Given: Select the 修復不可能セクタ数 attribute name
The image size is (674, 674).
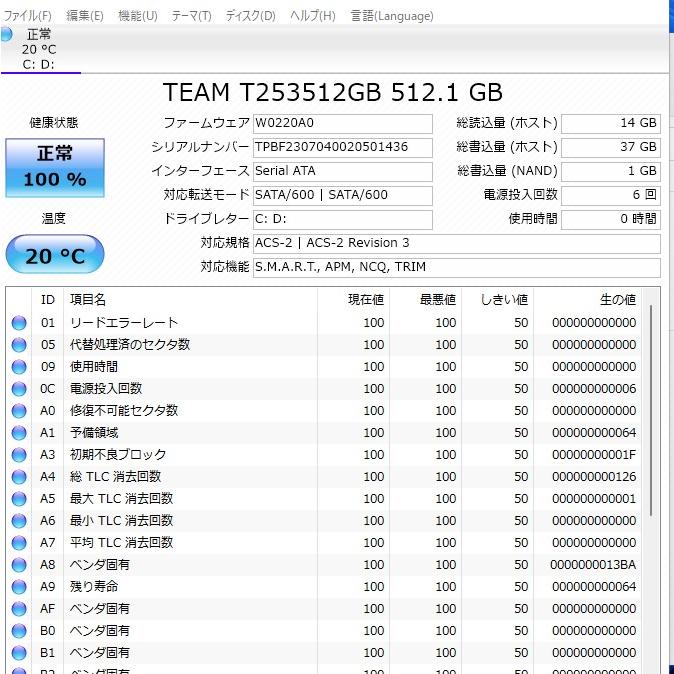Looking at the screenshot, I should pyautogui.click(x=124, y=411).
